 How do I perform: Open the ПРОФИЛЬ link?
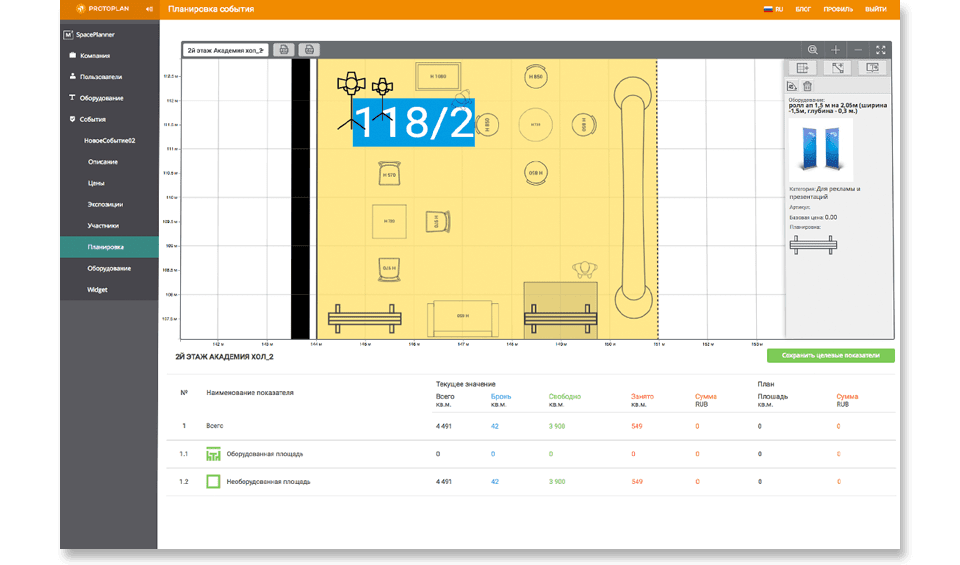point(838,9)
